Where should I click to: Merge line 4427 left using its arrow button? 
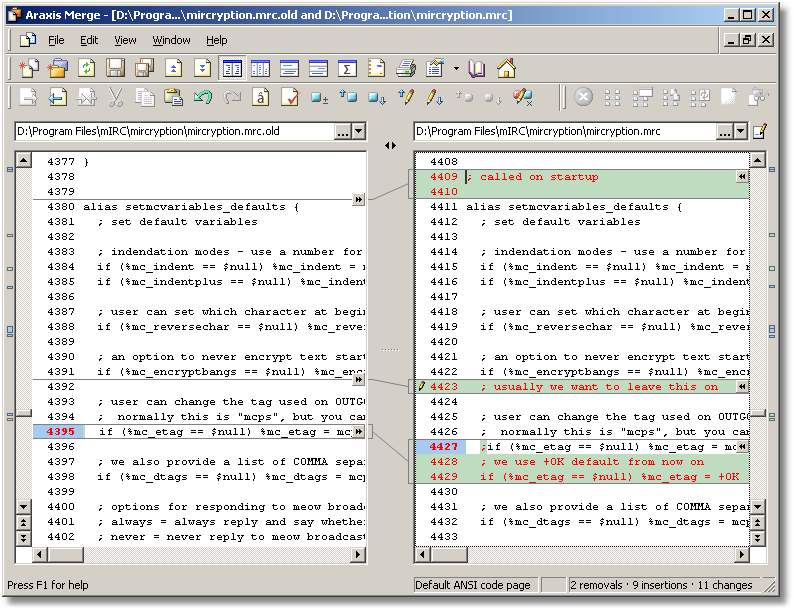741,446
